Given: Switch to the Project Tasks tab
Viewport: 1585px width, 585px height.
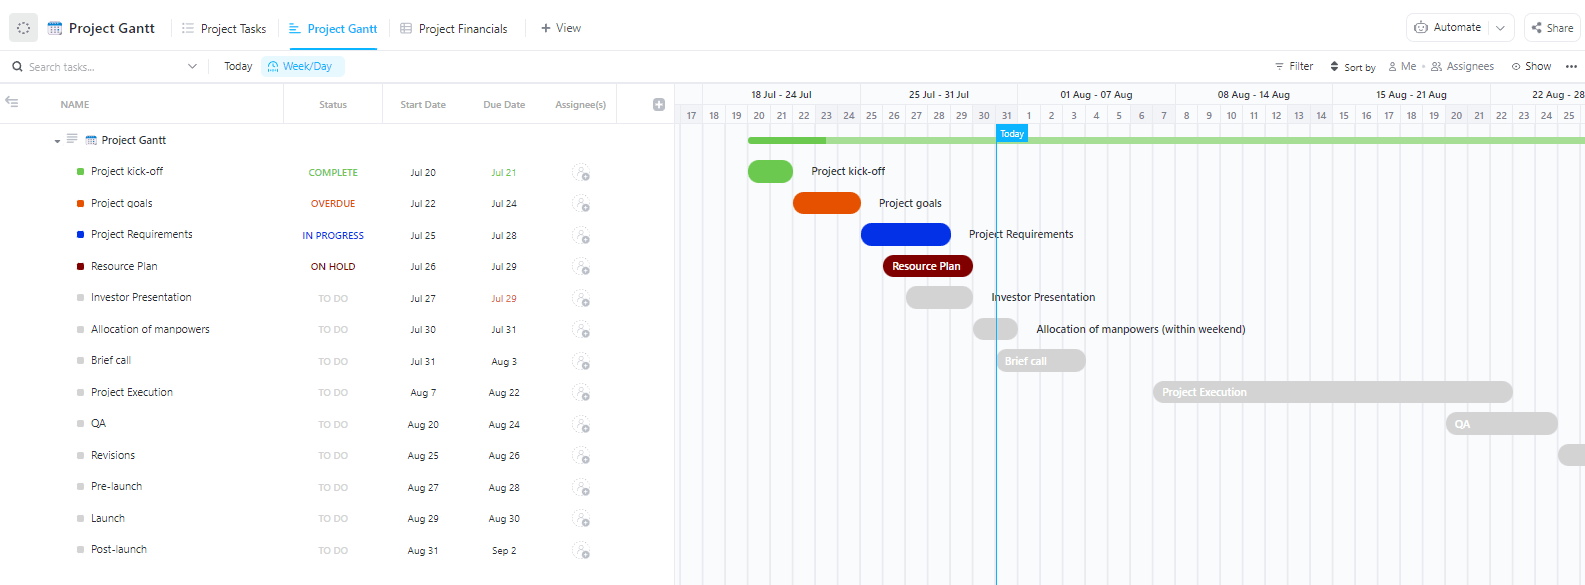Looking at the screenshot, I should coord(224,29).
